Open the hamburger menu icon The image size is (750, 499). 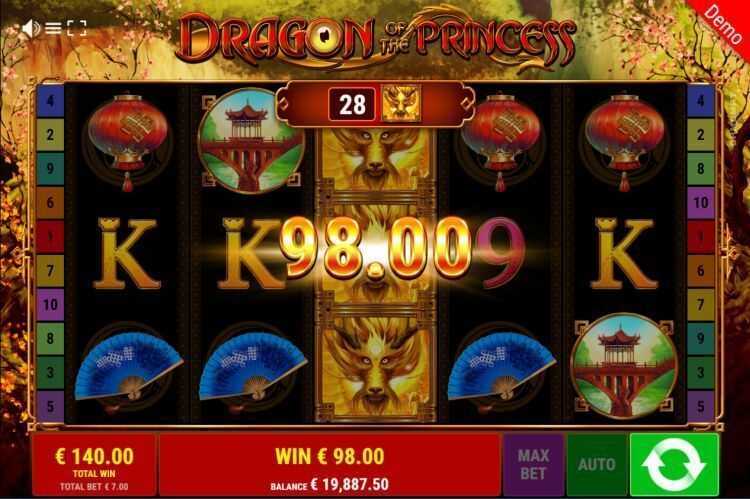(x=53, y=29)
